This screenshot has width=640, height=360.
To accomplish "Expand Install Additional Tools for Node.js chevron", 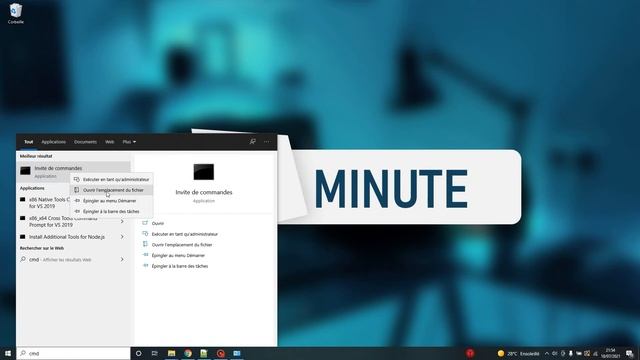I will tap(122, 237).
